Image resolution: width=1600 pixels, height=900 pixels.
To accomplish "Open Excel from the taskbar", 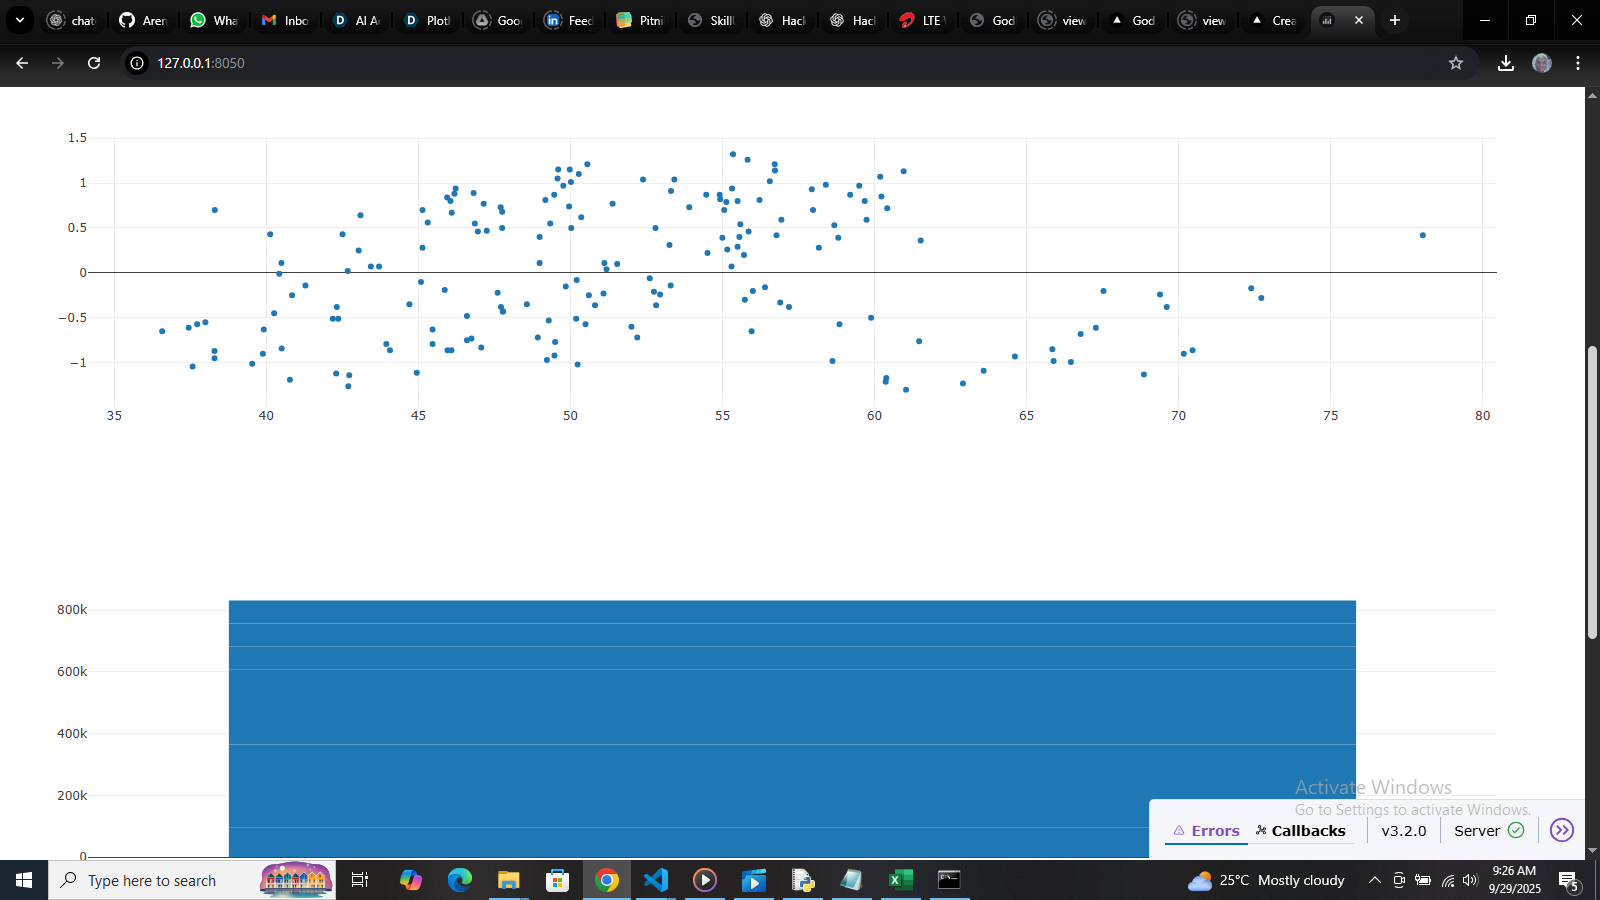I will [901, 880].
